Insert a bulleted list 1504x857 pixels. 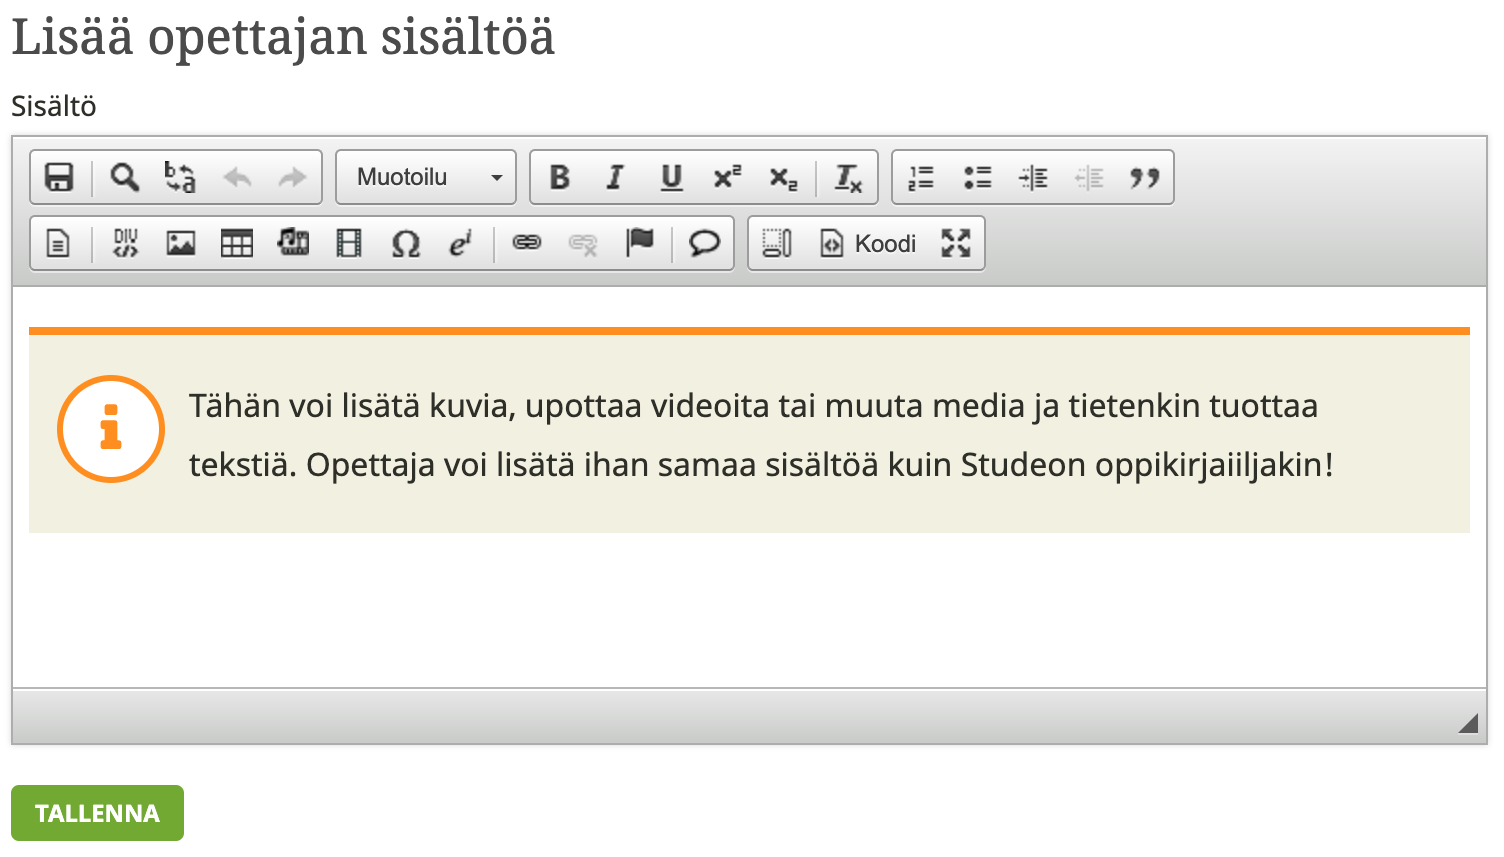point(977,177)
